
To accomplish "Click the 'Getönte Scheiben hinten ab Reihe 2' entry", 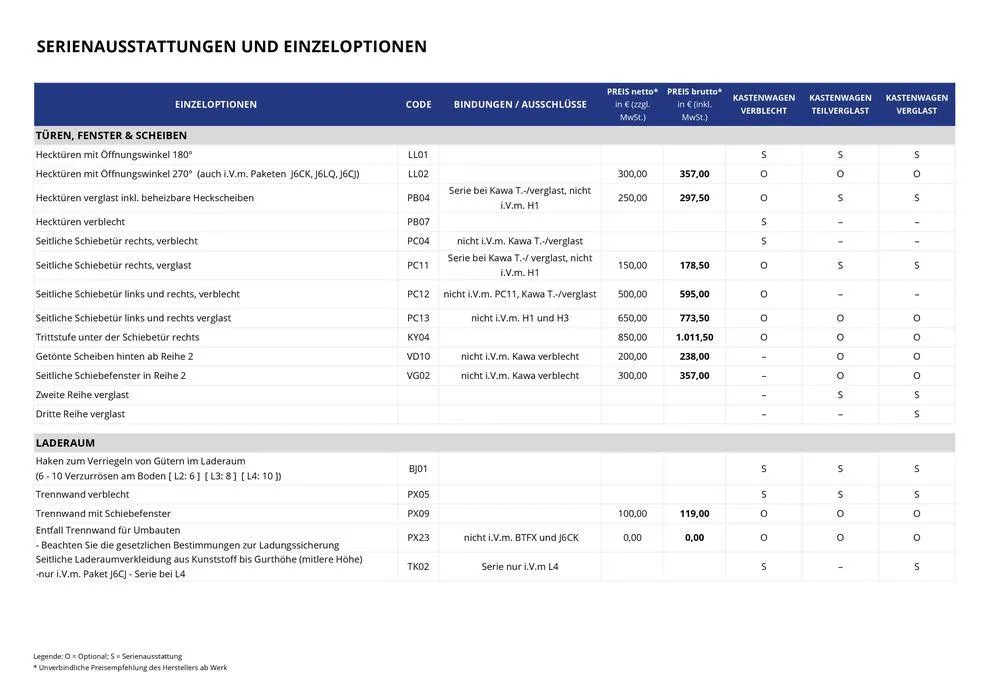I will pos(114,357).
